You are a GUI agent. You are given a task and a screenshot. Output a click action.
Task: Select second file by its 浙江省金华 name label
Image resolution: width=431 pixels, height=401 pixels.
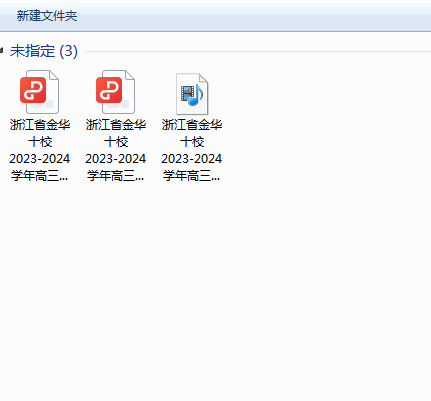[116, 125]
